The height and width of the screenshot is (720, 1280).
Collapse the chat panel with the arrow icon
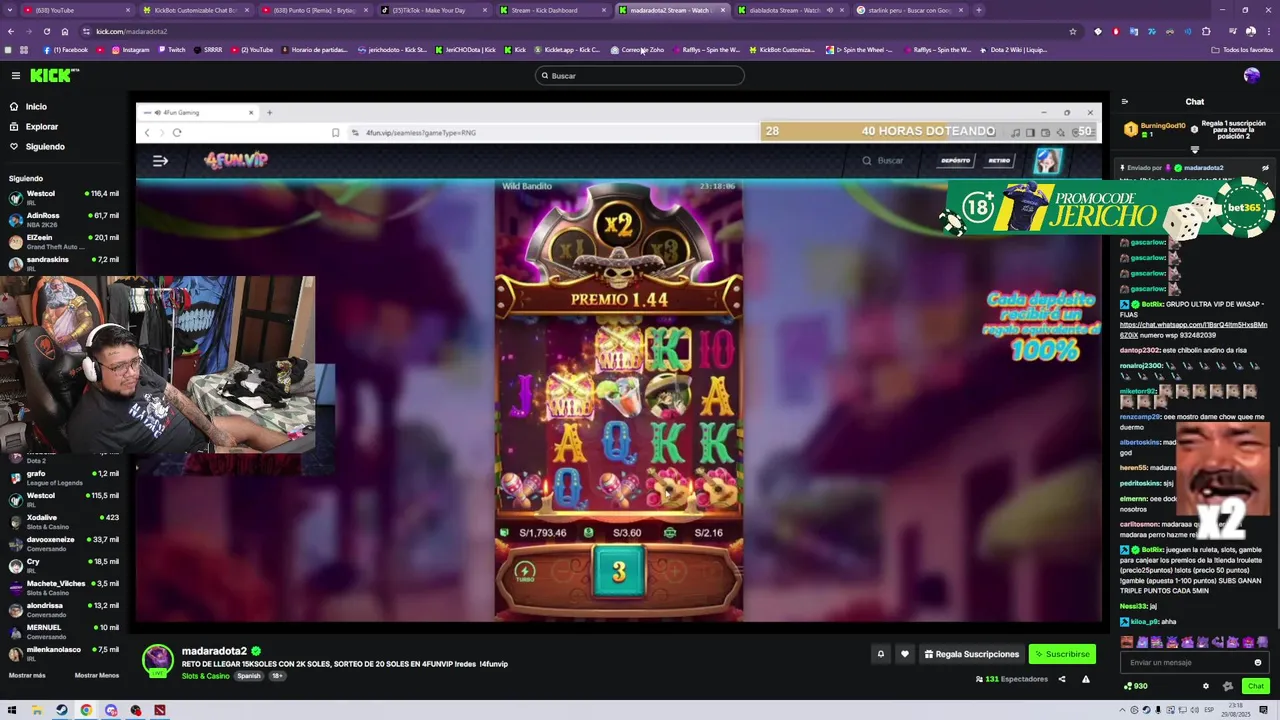click(x=1125, y=102)
